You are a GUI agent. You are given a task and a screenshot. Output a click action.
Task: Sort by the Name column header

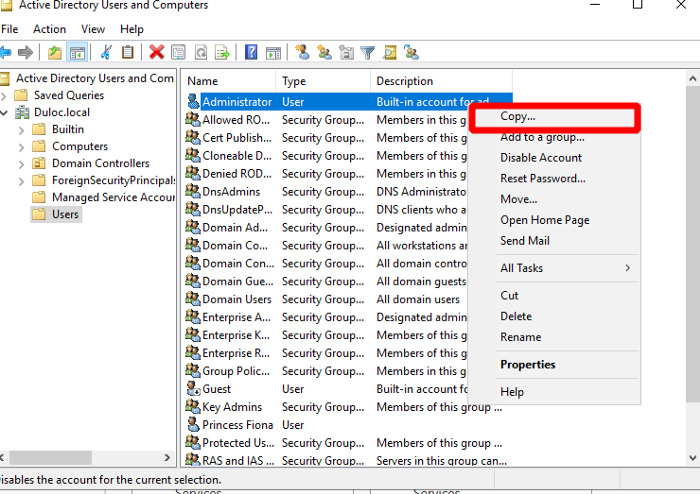click(229, 81)
